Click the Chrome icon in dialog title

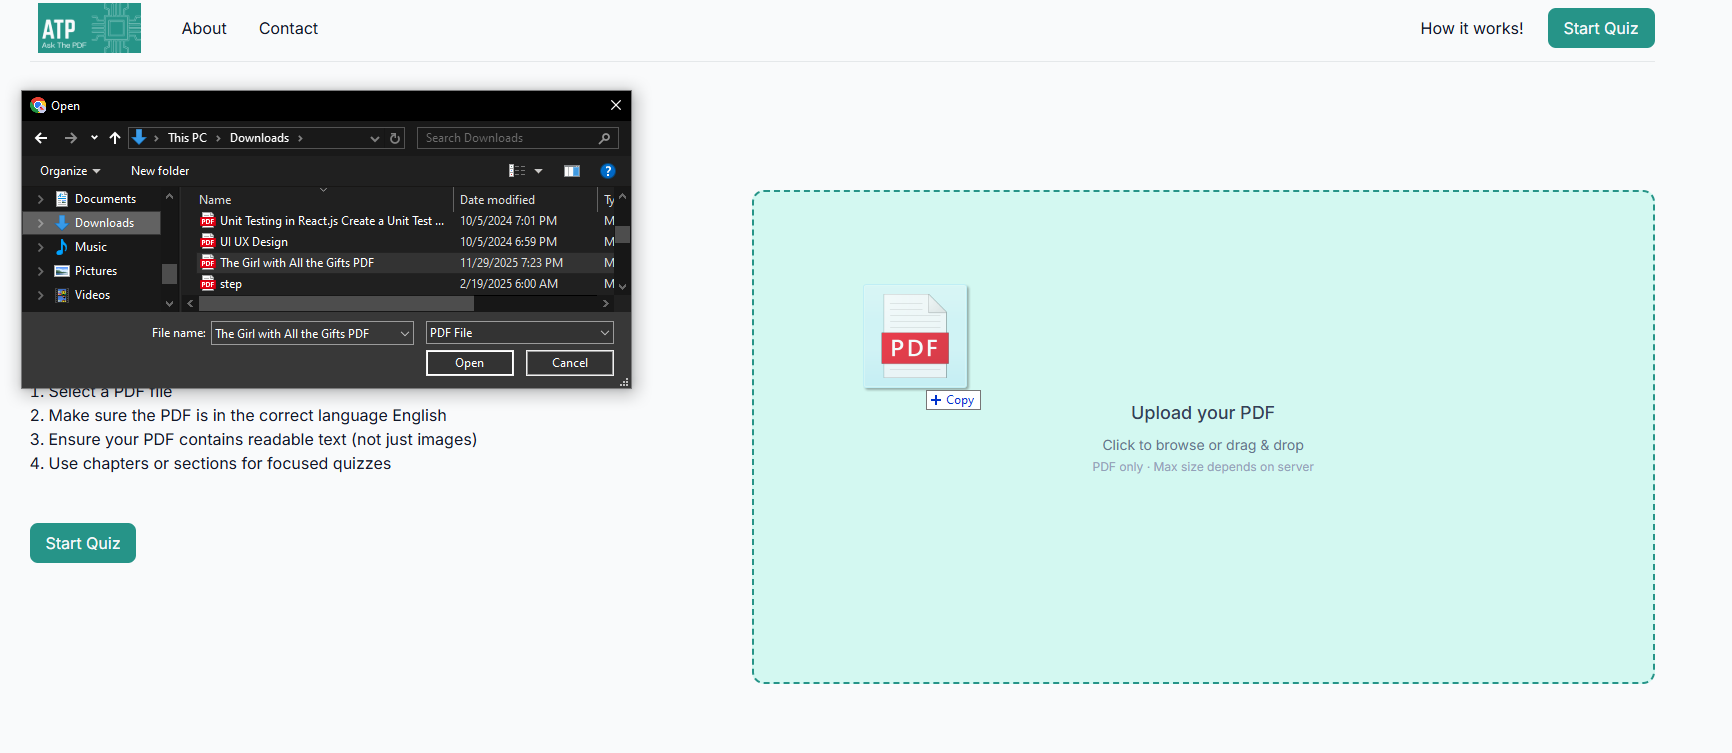click(38, 105)
